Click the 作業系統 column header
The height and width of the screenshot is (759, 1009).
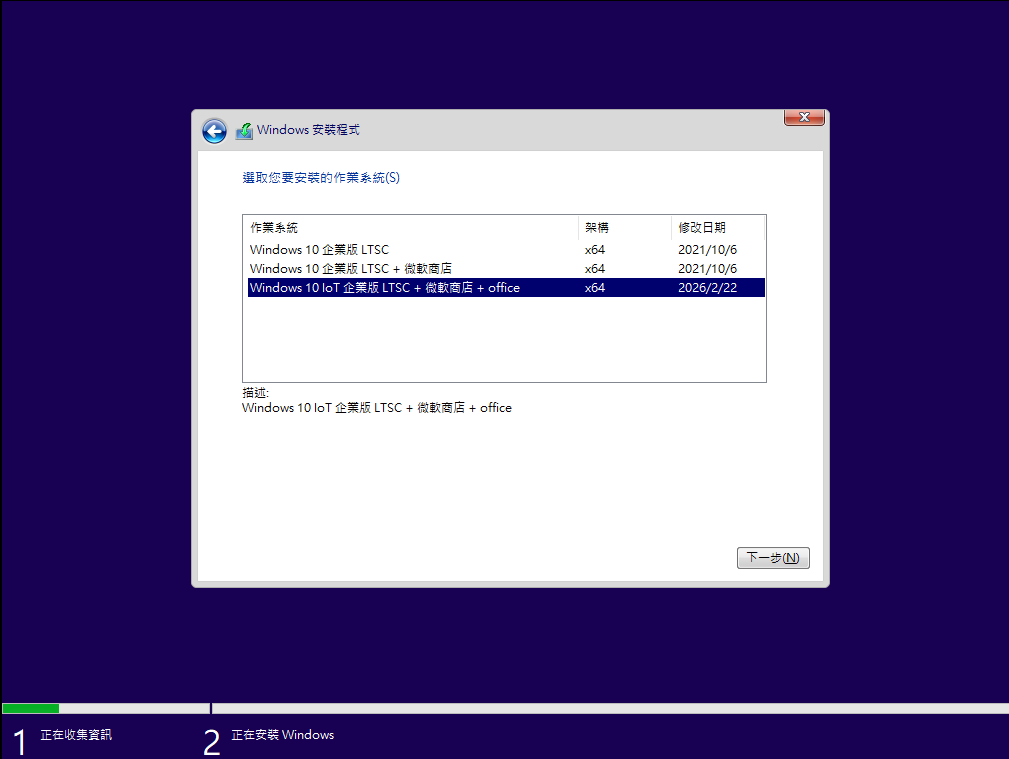coord(411,227)
